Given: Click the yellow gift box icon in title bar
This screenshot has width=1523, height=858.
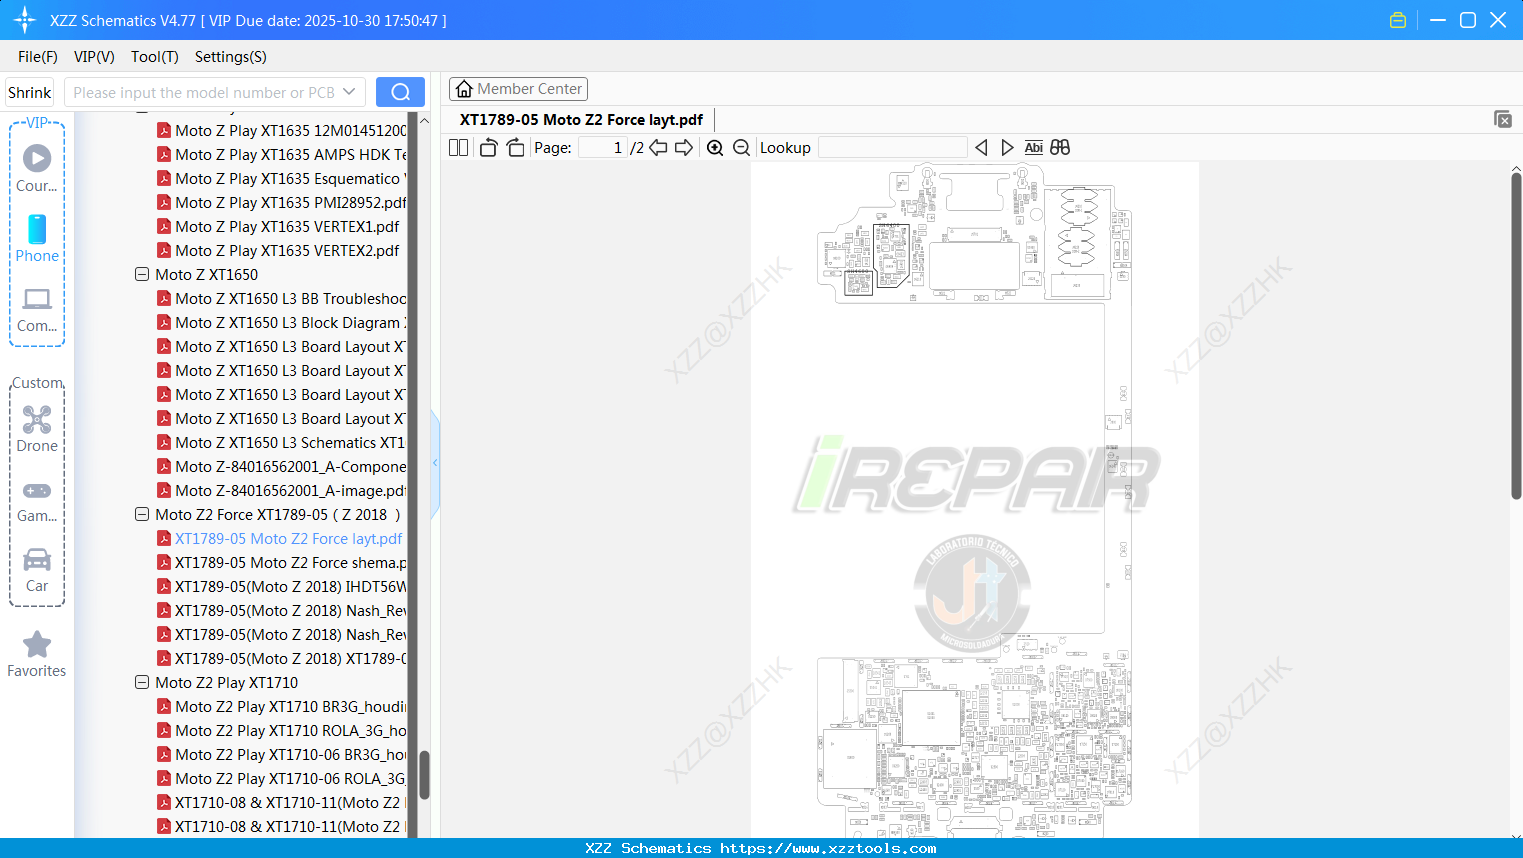Looking at the screenshot, I should tap(1398, 20).
